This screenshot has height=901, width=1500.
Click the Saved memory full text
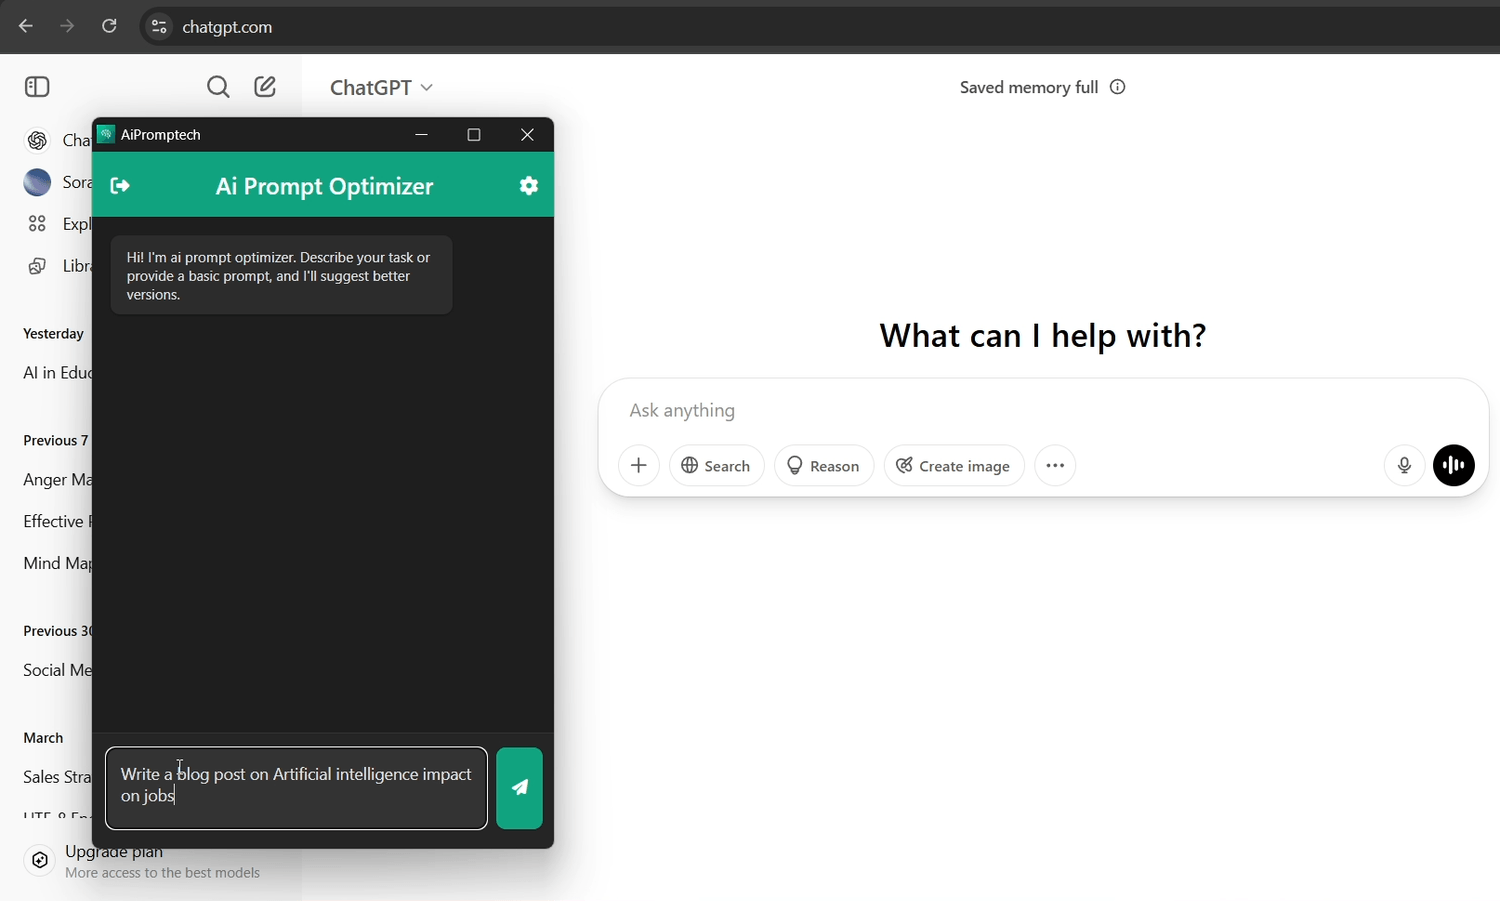click(1029, 88)
